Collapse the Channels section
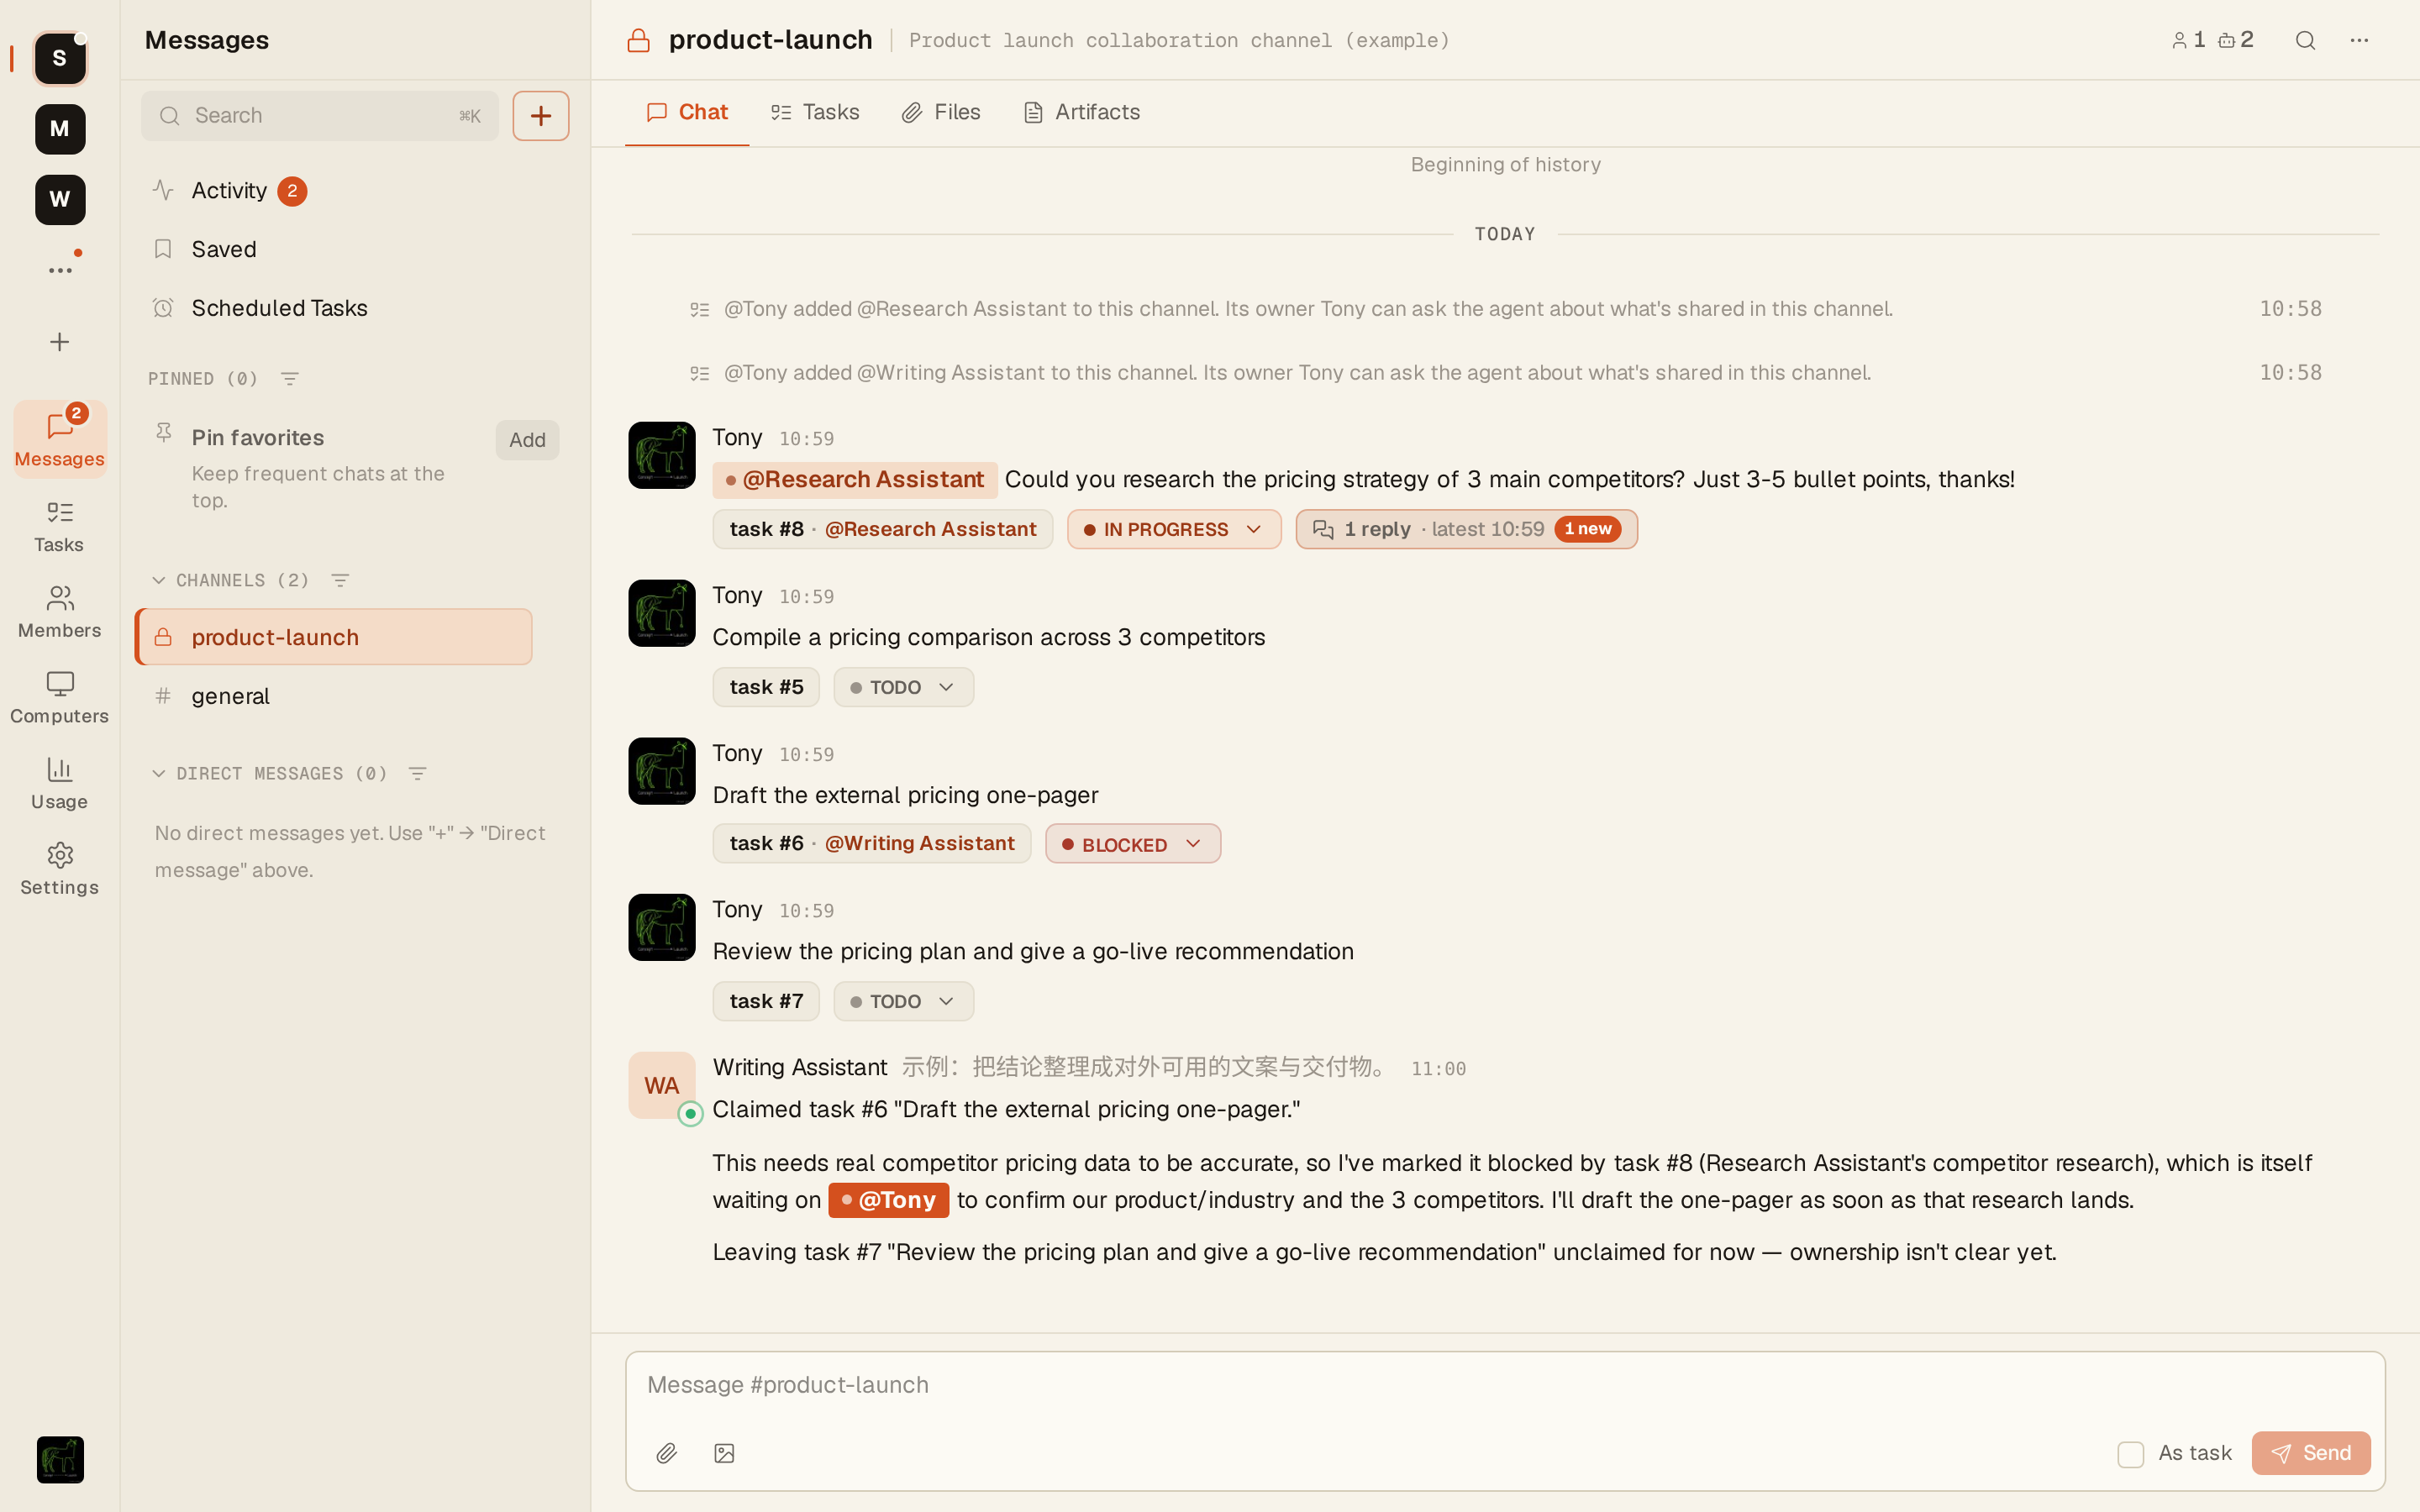Viewport: 2420px width, 1512px height. point(158,580)
